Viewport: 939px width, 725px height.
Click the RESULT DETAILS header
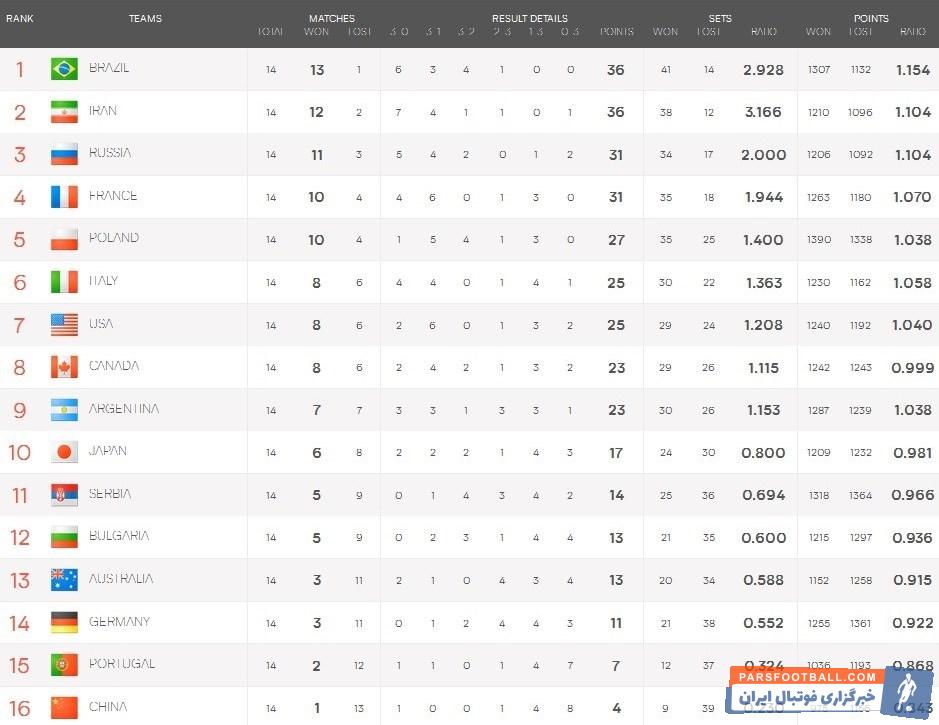coord(529,18)
